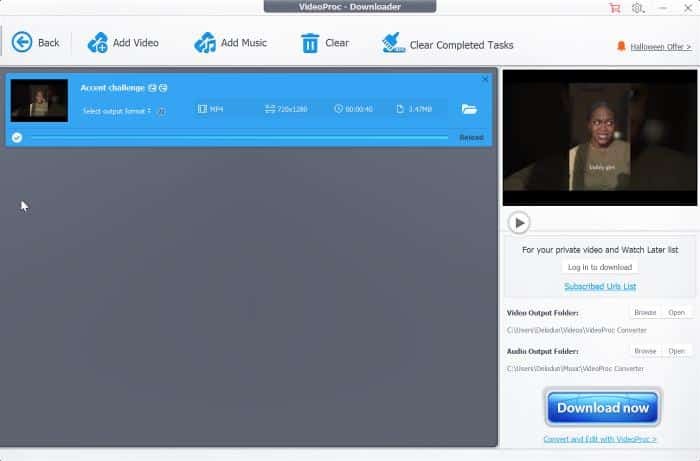Open the Halloween Offer link
700x461 pixels.
coord(661,47)
